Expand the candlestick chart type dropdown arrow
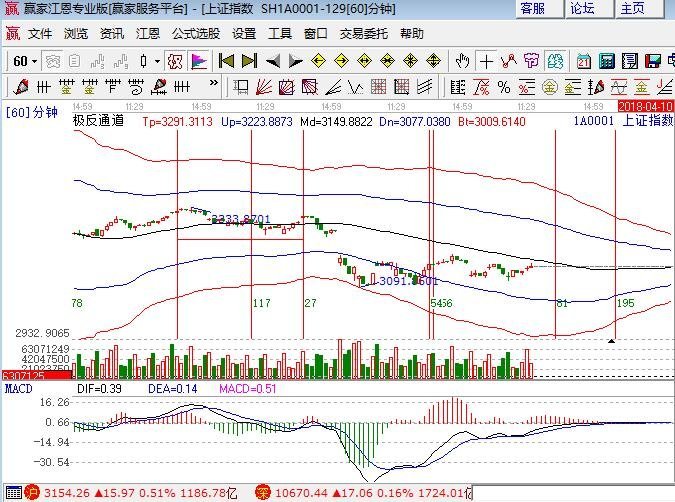Image resolution: width=675 pixels, height=502 pixels. point(158,62)
